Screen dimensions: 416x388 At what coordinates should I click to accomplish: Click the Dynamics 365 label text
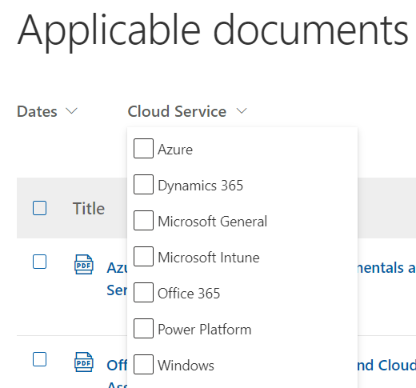click(x=200, y=185)
